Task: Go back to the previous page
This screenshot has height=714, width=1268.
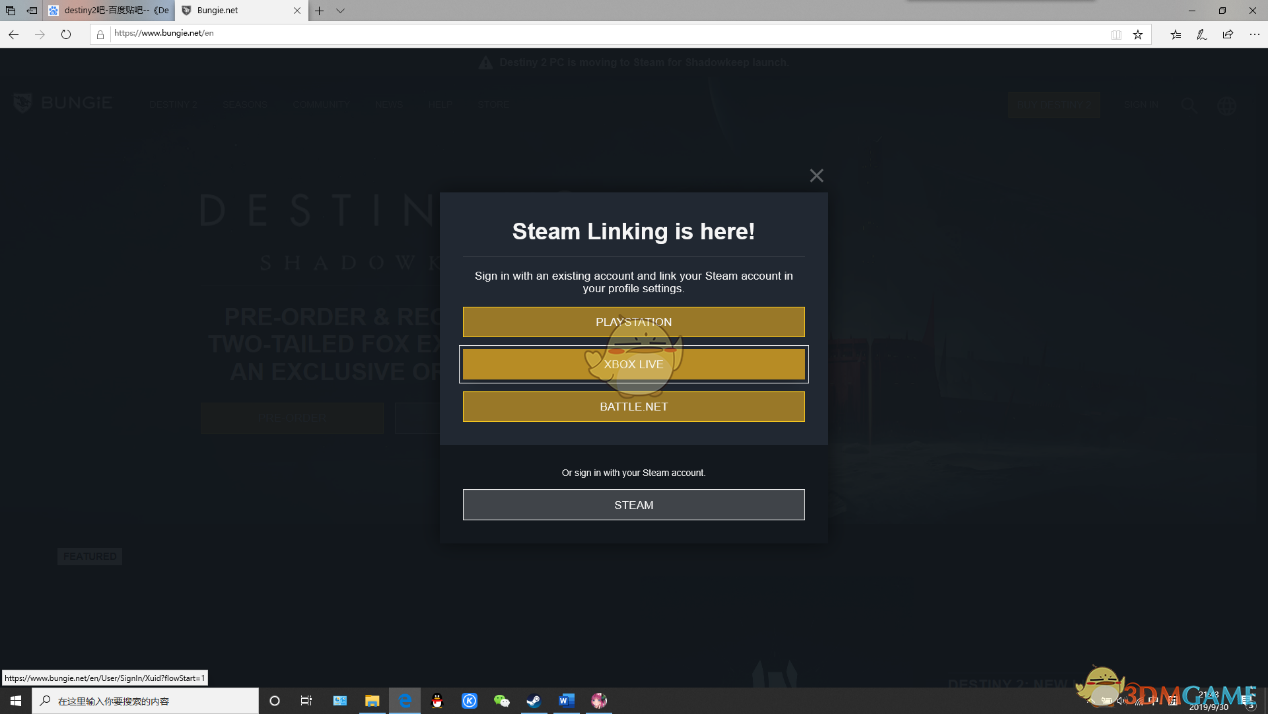Action: click(13, 34)
